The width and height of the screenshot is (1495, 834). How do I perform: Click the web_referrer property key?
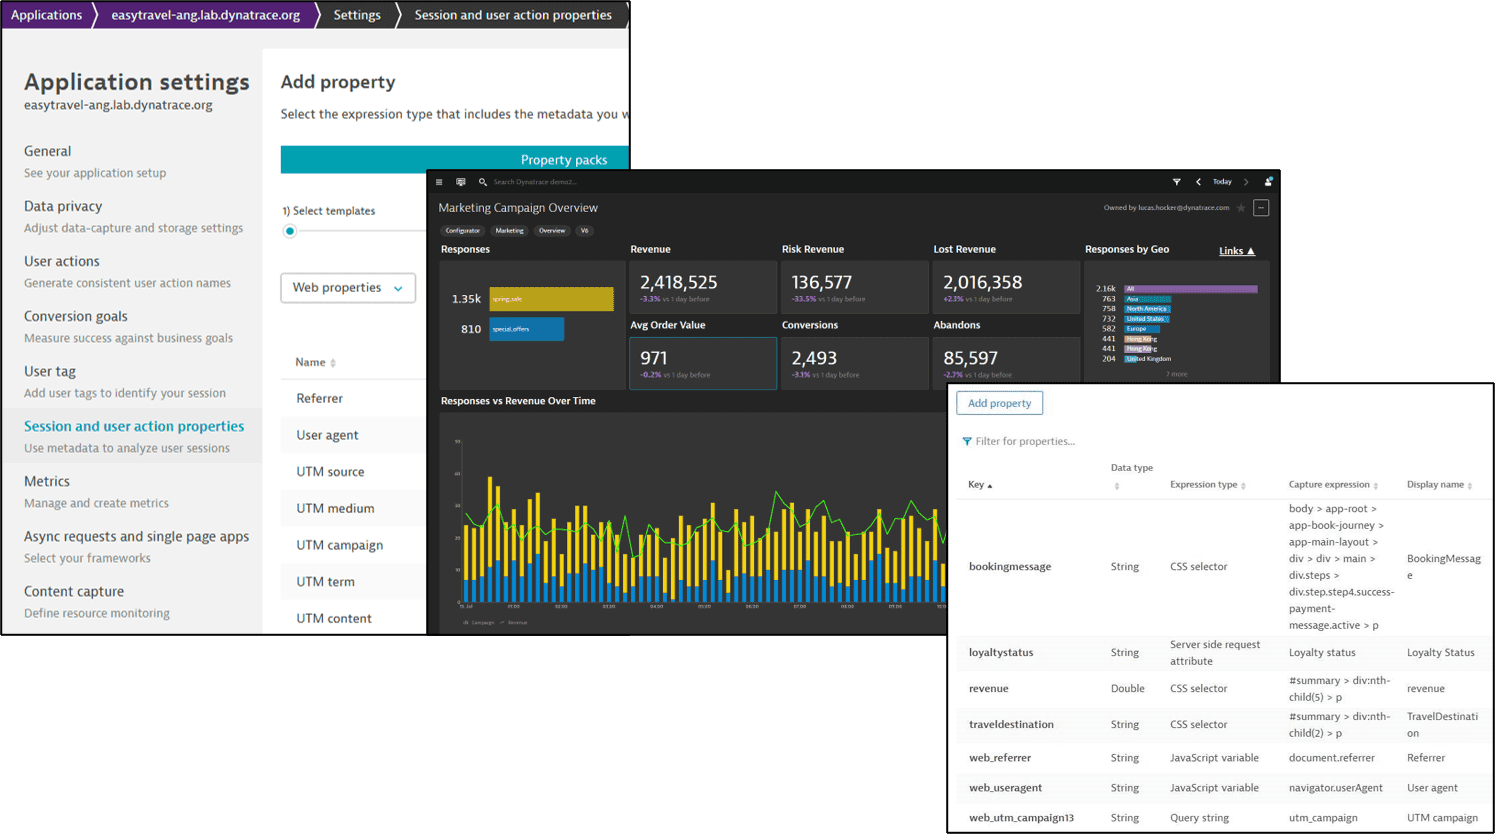pyautogui.click(x=1000, y=758)
